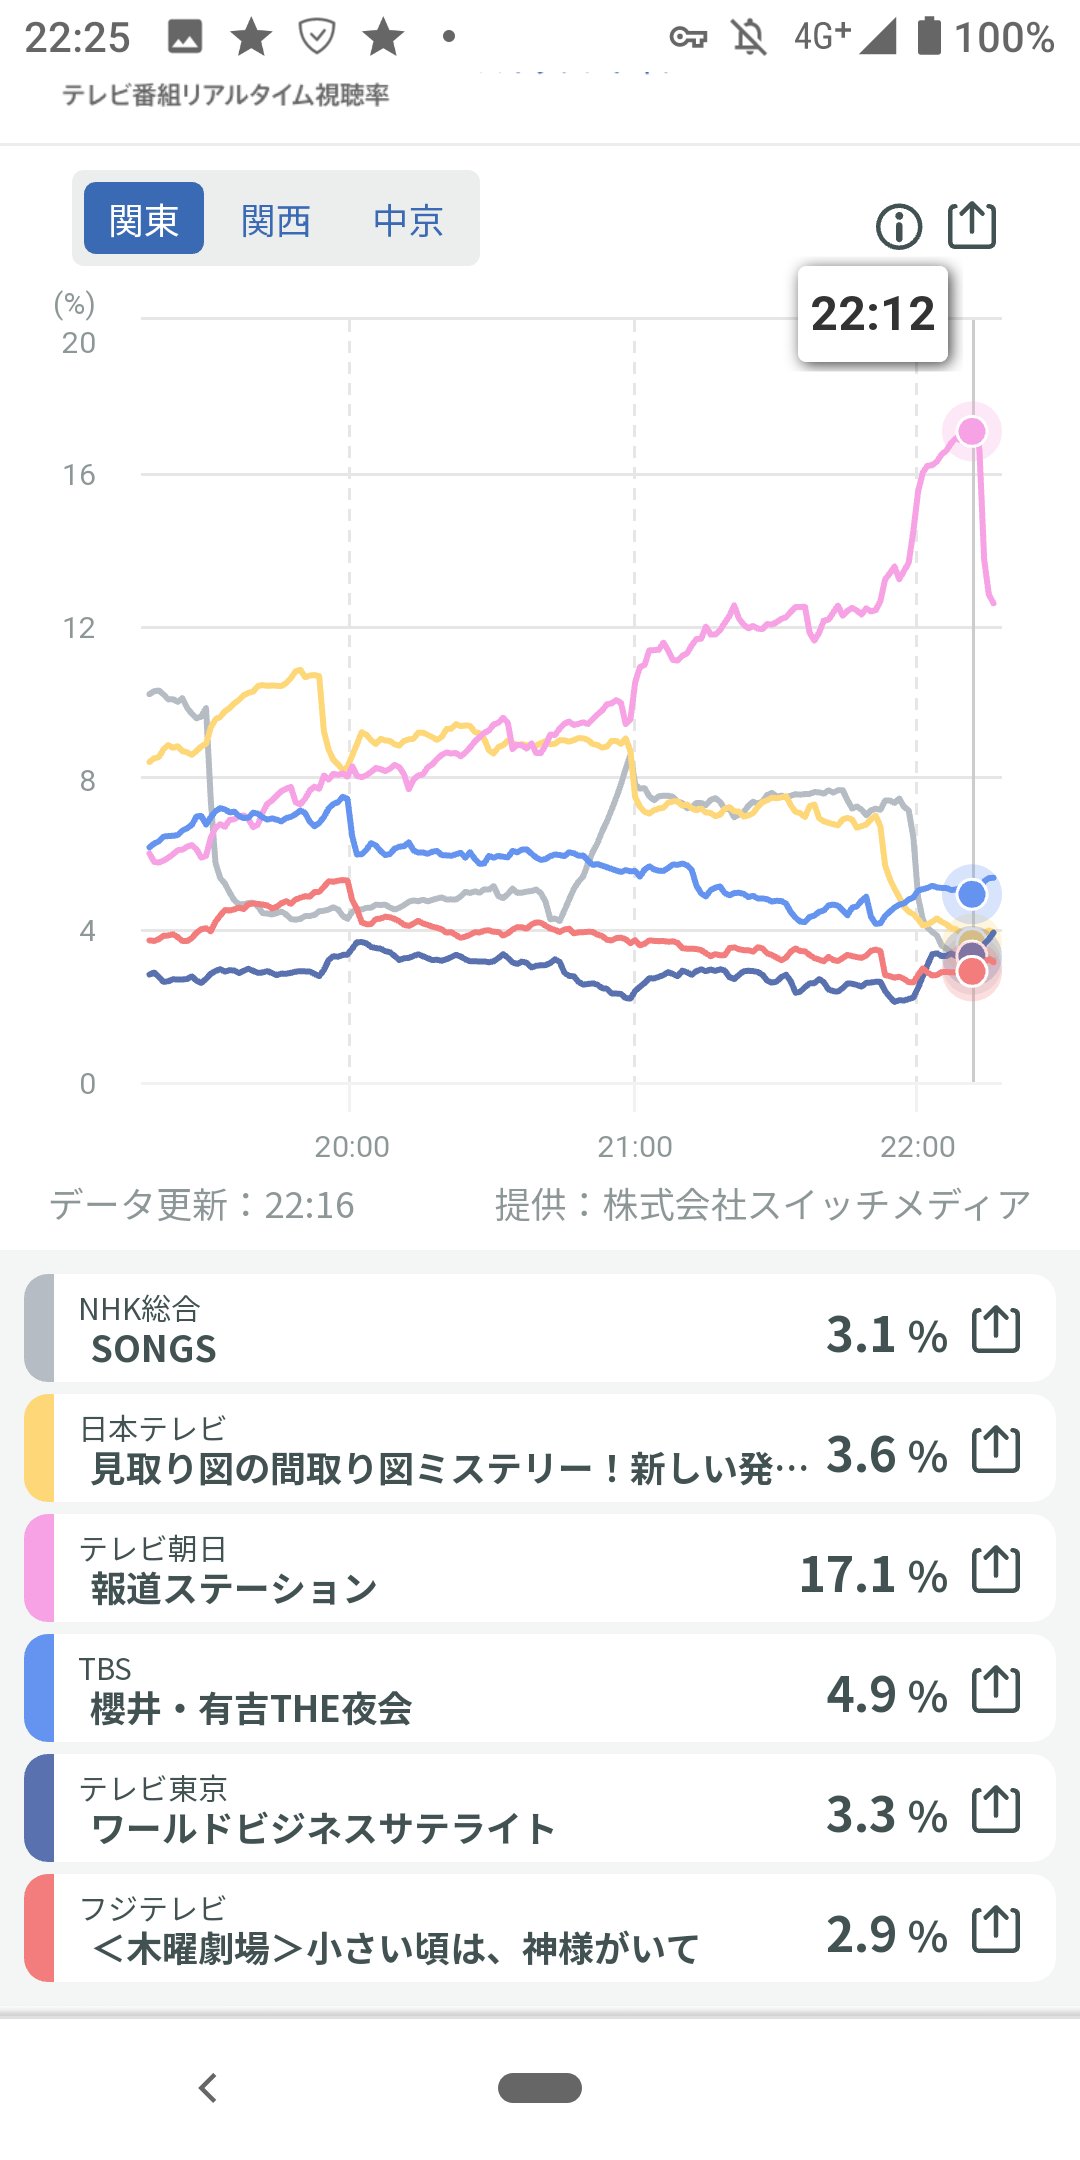1080x2160 pixels.
Task: Select the 関東 region tab
Action: click(x=144, y=219)
